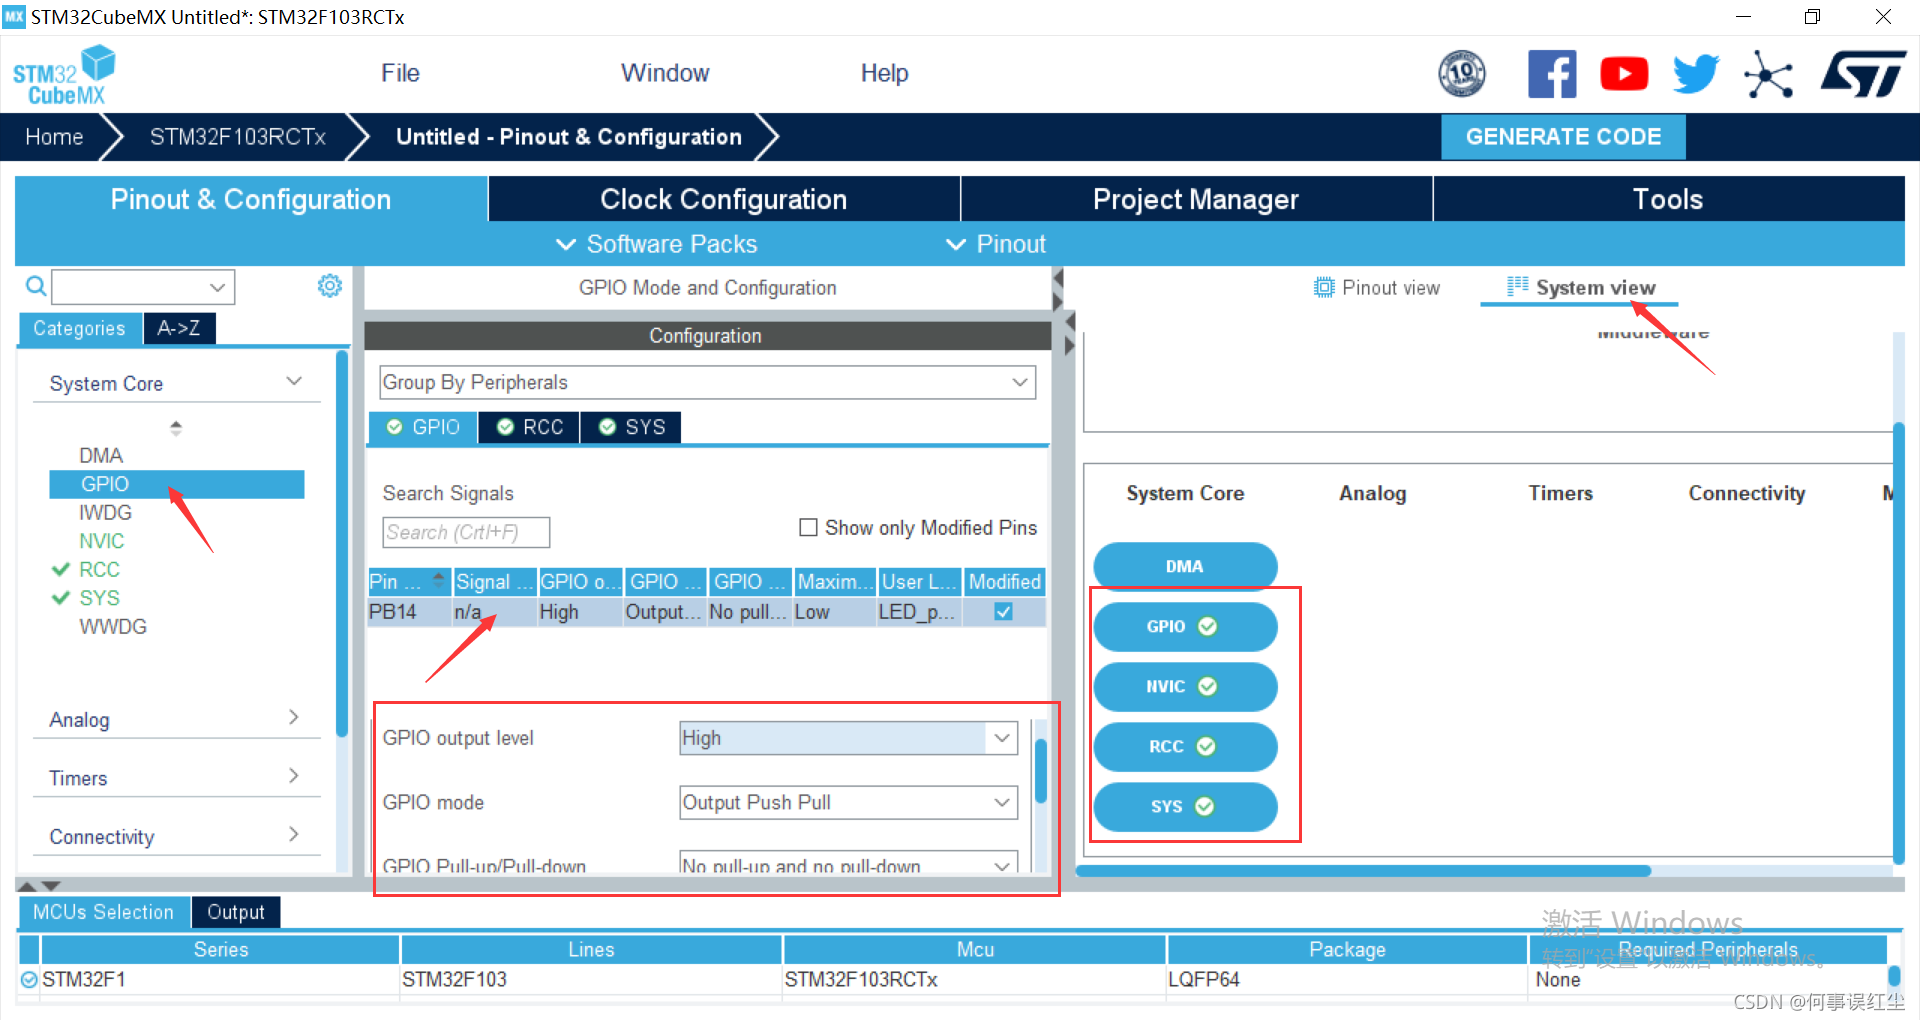
Task: Toggle the Modified checkbox for PB14
Action: point(1004,612)
